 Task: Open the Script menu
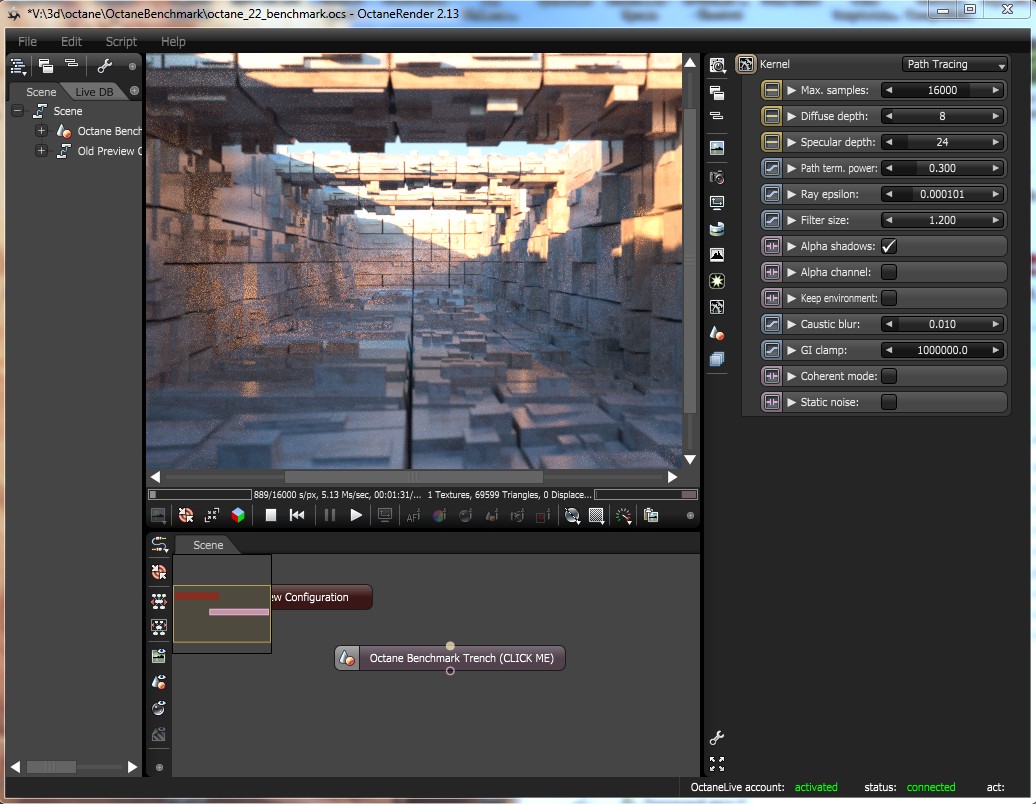[121, 42]
